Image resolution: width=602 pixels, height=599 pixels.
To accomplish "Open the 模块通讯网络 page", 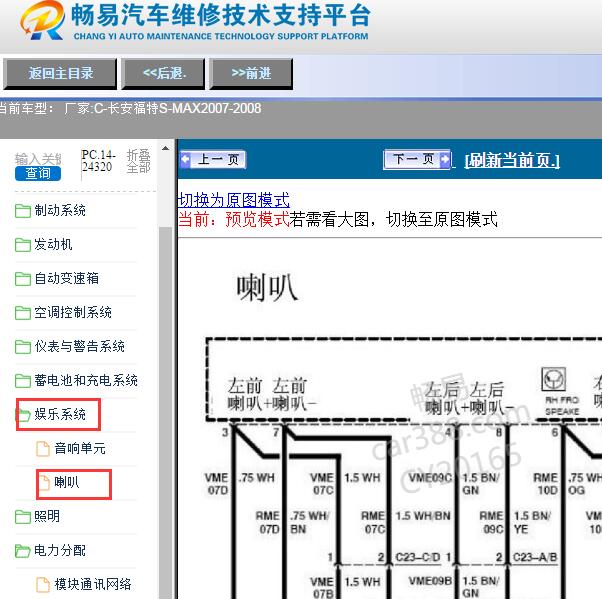I will point(93,584).
